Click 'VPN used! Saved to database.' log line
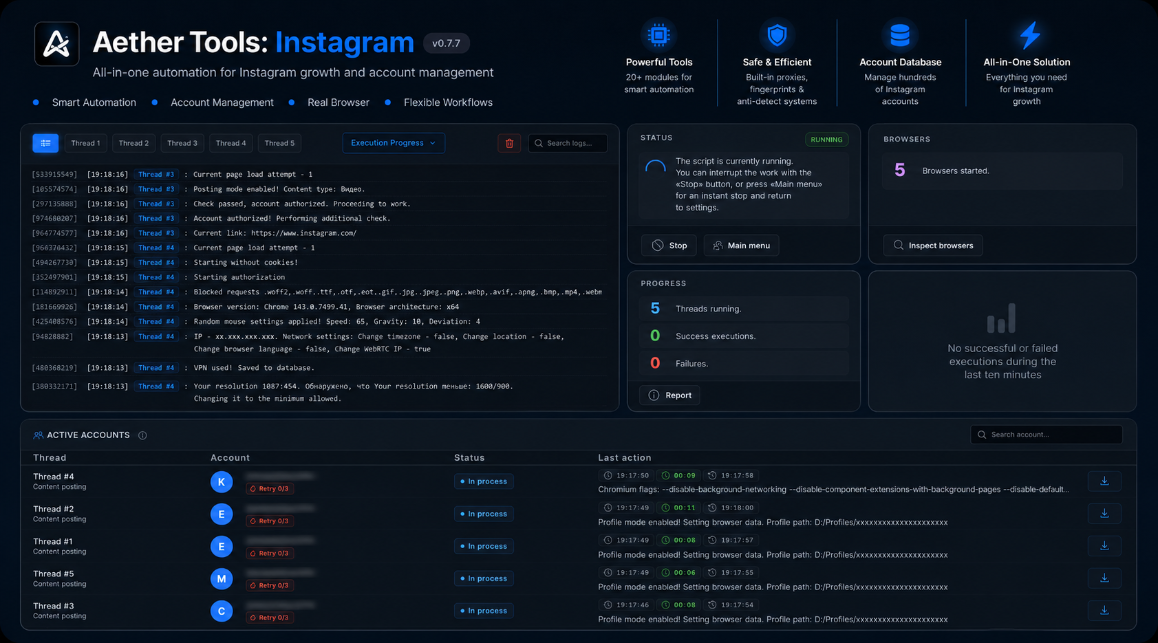The image size is (1158, 643). click(x=253, y=368)
